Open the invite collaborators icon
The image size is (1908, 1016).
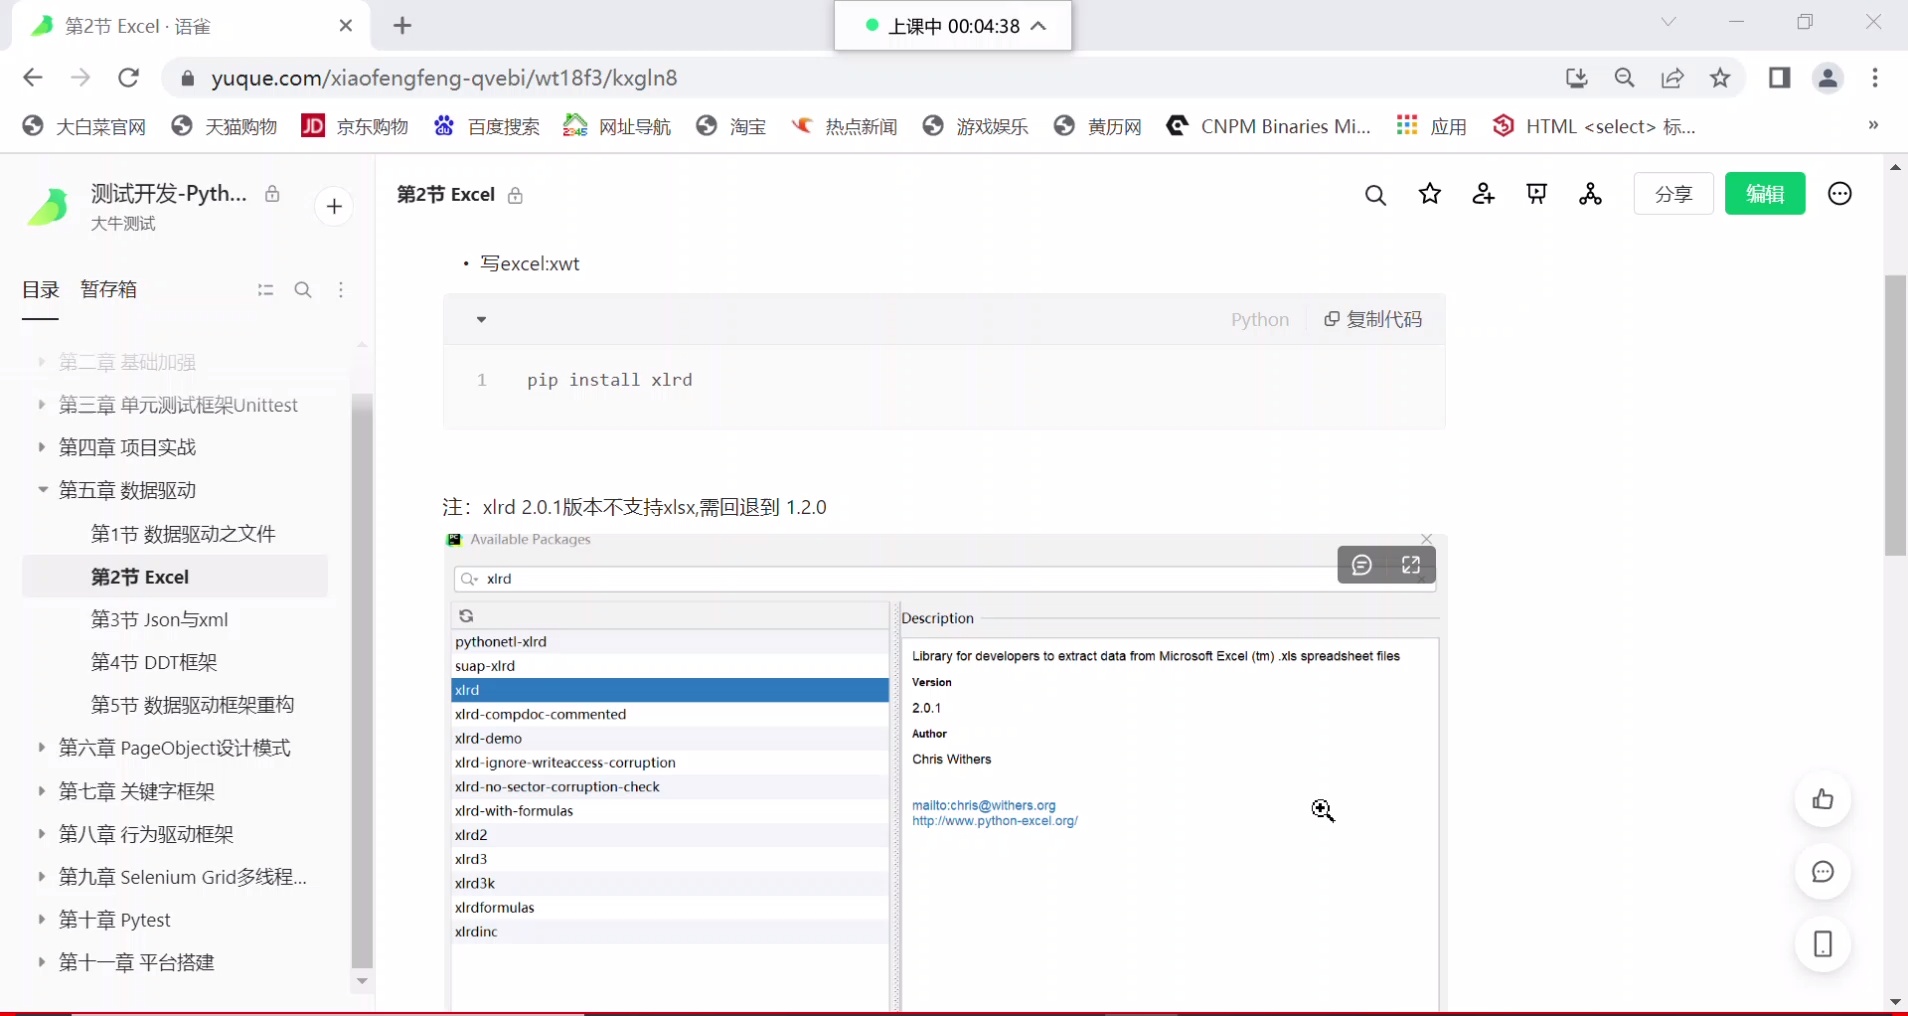pyautogui.click(x=1484, y=195)
